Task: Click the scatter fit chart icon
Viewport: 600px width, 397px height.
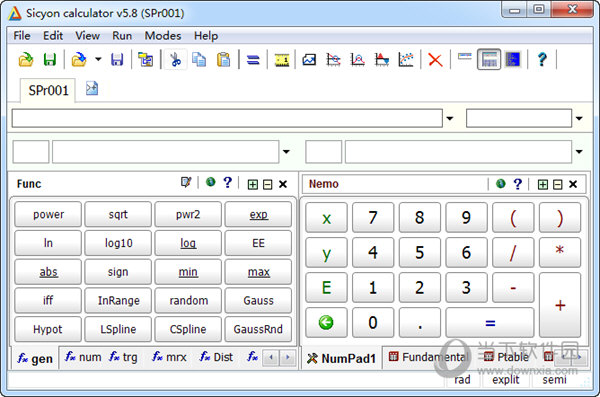Action: pos(406,60)
